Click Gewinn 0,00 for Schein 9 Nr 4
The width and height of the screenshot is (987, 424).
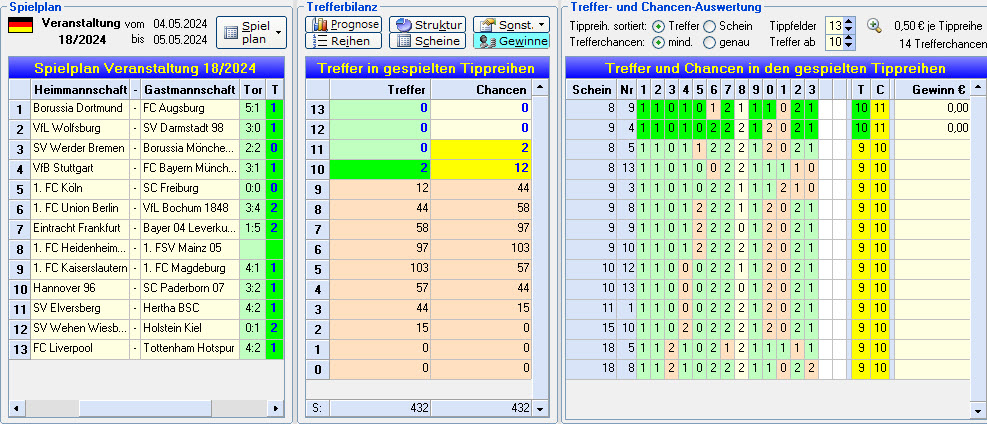coord(932,128)
